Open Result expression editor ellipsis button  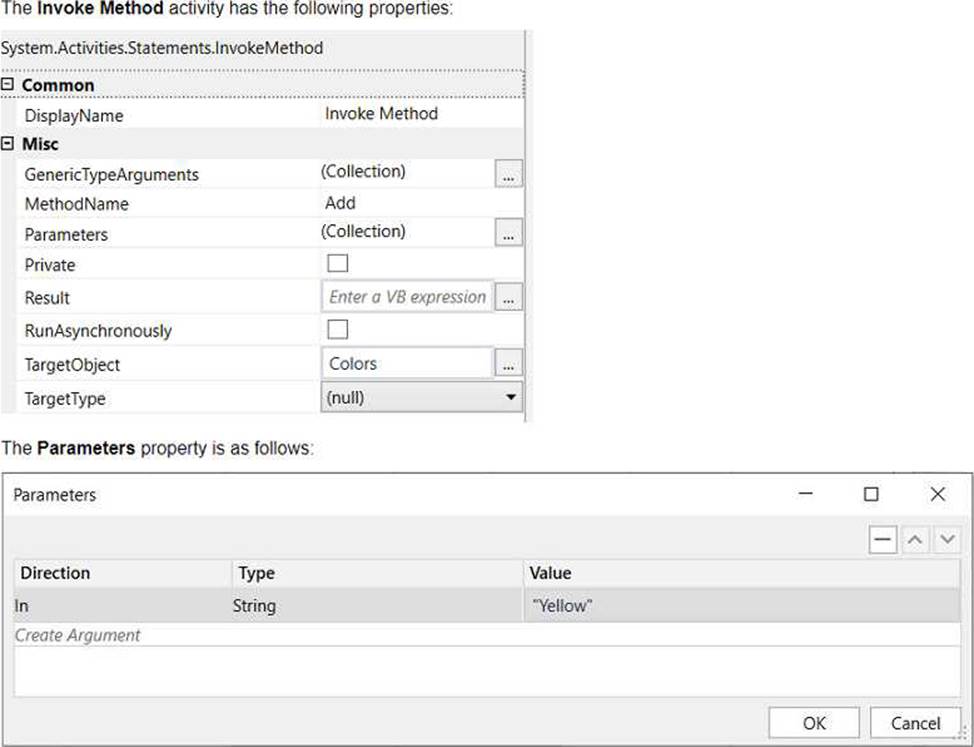(x=508, y=297)
